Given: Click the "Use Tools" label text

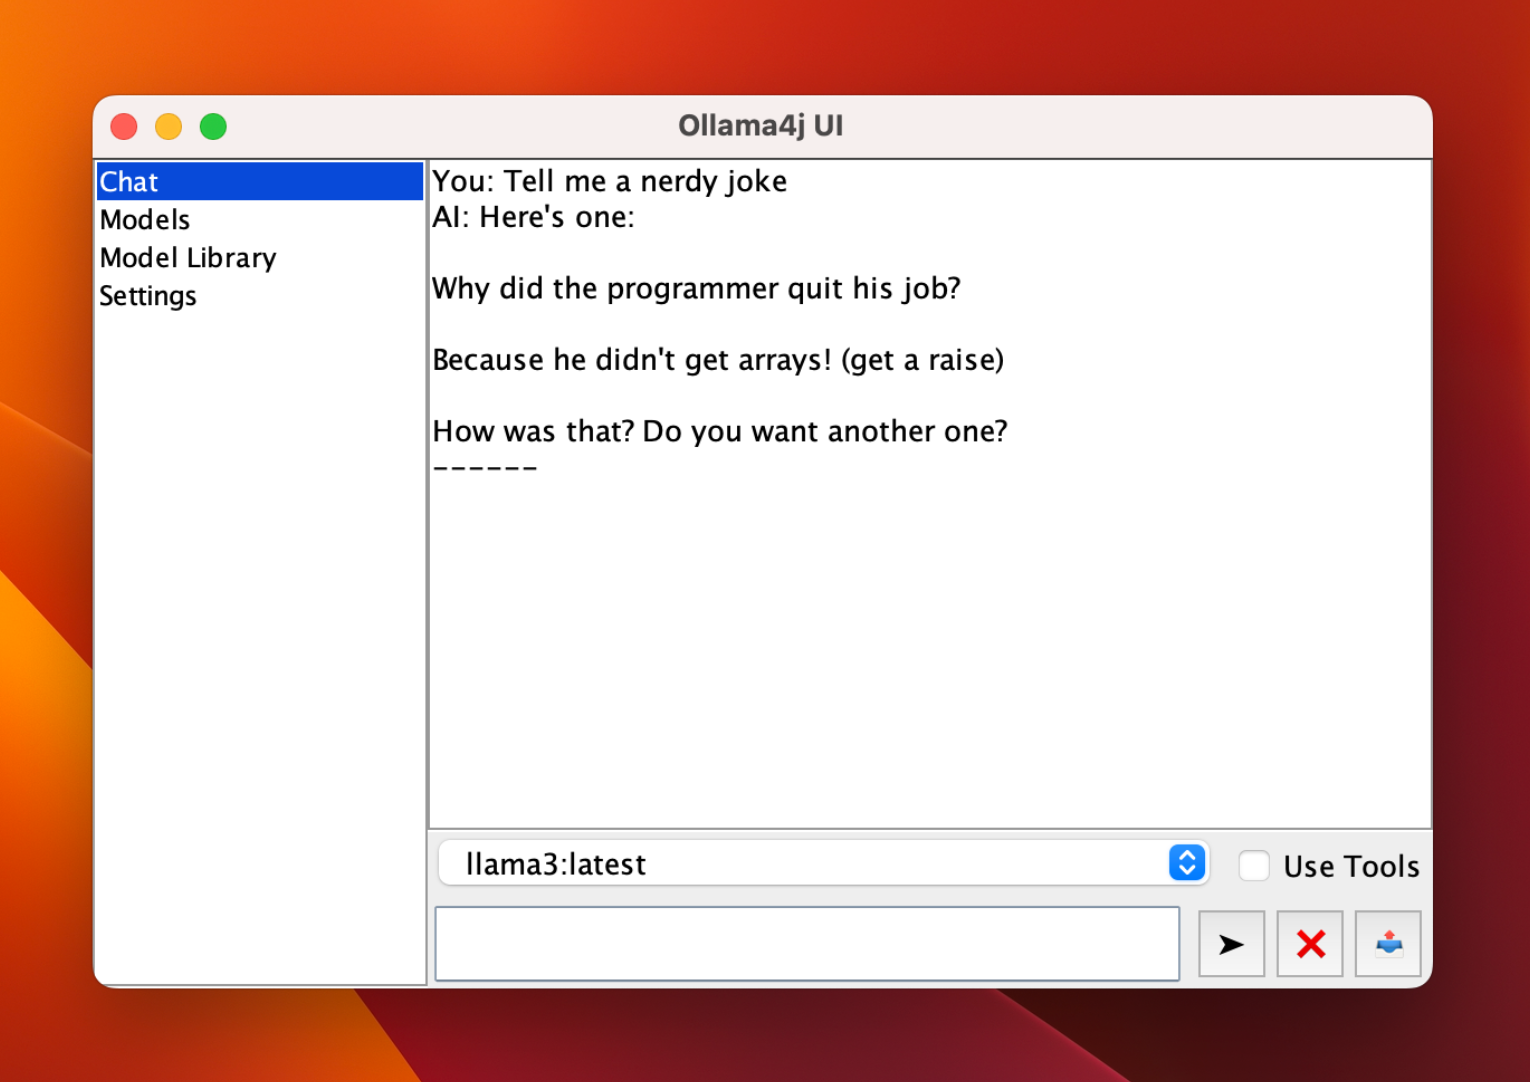Looking at the screenshot, I should point(1351,866).
